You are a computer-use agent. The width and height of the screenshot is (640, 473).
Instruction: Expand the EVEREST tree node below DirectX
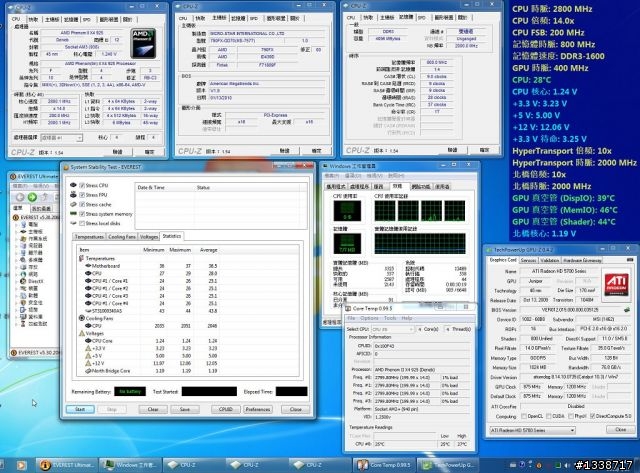click(x=17, y=288)
